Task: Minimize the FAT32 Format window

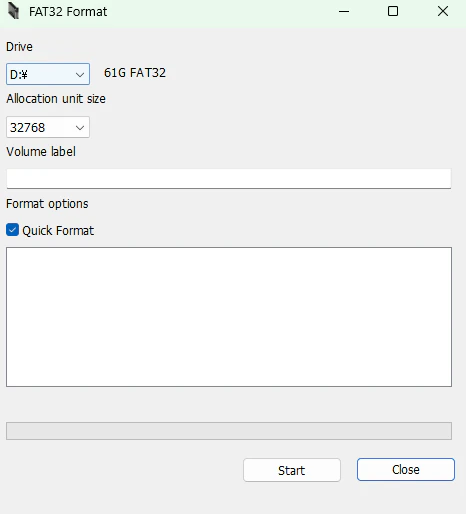Action: 344,12
